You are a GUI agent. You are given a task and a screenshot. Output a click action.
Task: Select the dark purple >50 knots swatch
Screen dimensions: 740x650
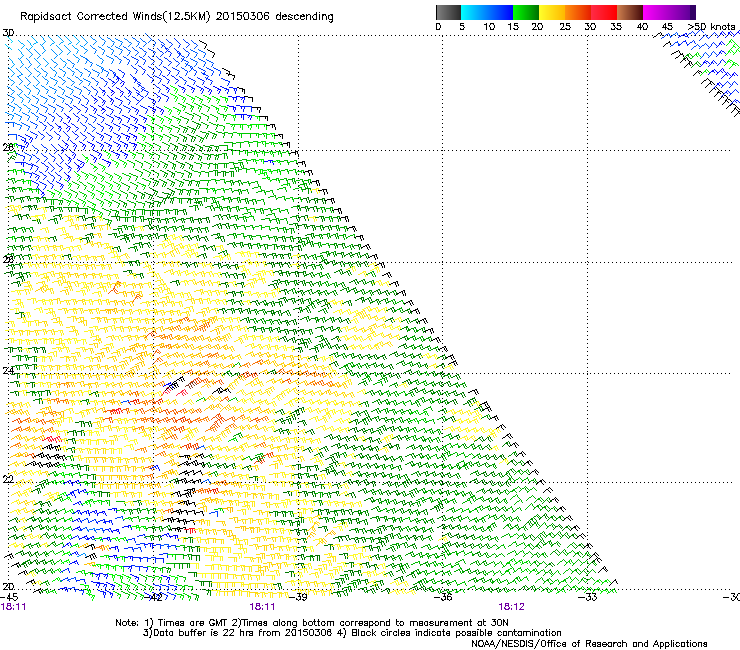693,12
